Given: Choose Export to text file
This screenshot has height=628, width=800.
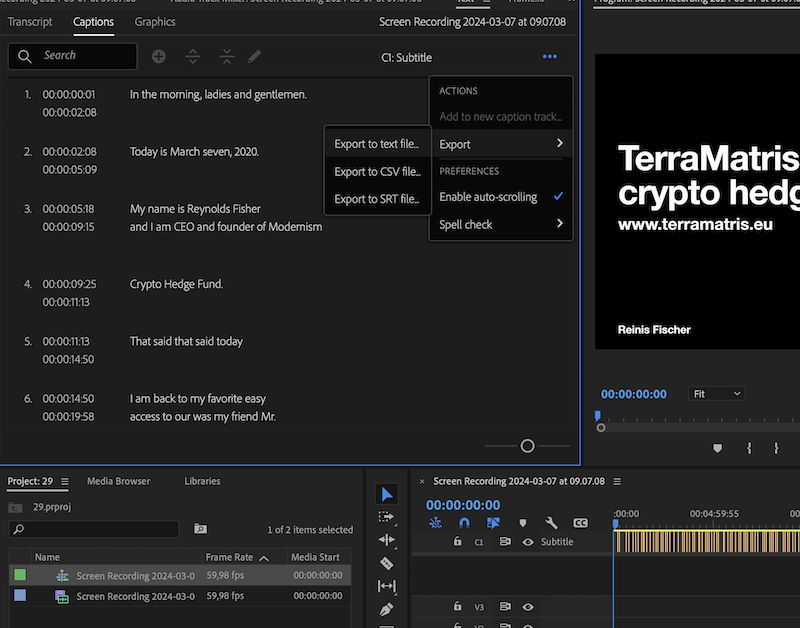Looking at the screenshot, I should pos(378,144).
